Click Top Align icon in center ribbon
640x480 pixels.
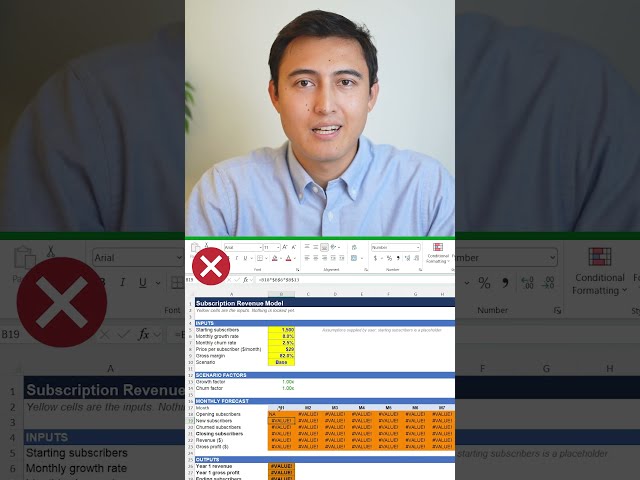click(x=307, y=247)
